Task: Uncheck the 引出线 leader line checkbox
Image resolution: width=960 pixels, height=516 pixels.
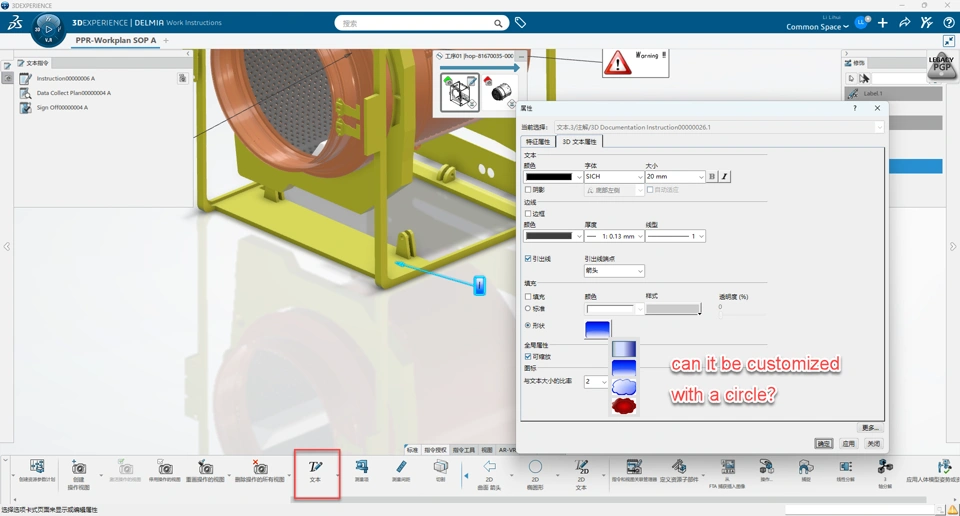Action: click(528, 259)
